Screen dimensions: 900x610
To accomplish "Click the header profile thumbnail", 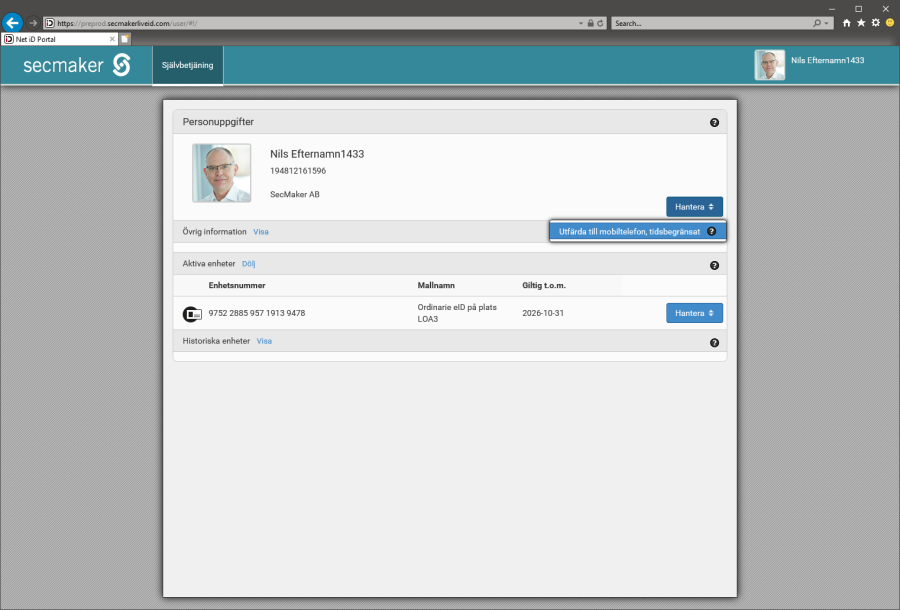I will click(770, 65).
